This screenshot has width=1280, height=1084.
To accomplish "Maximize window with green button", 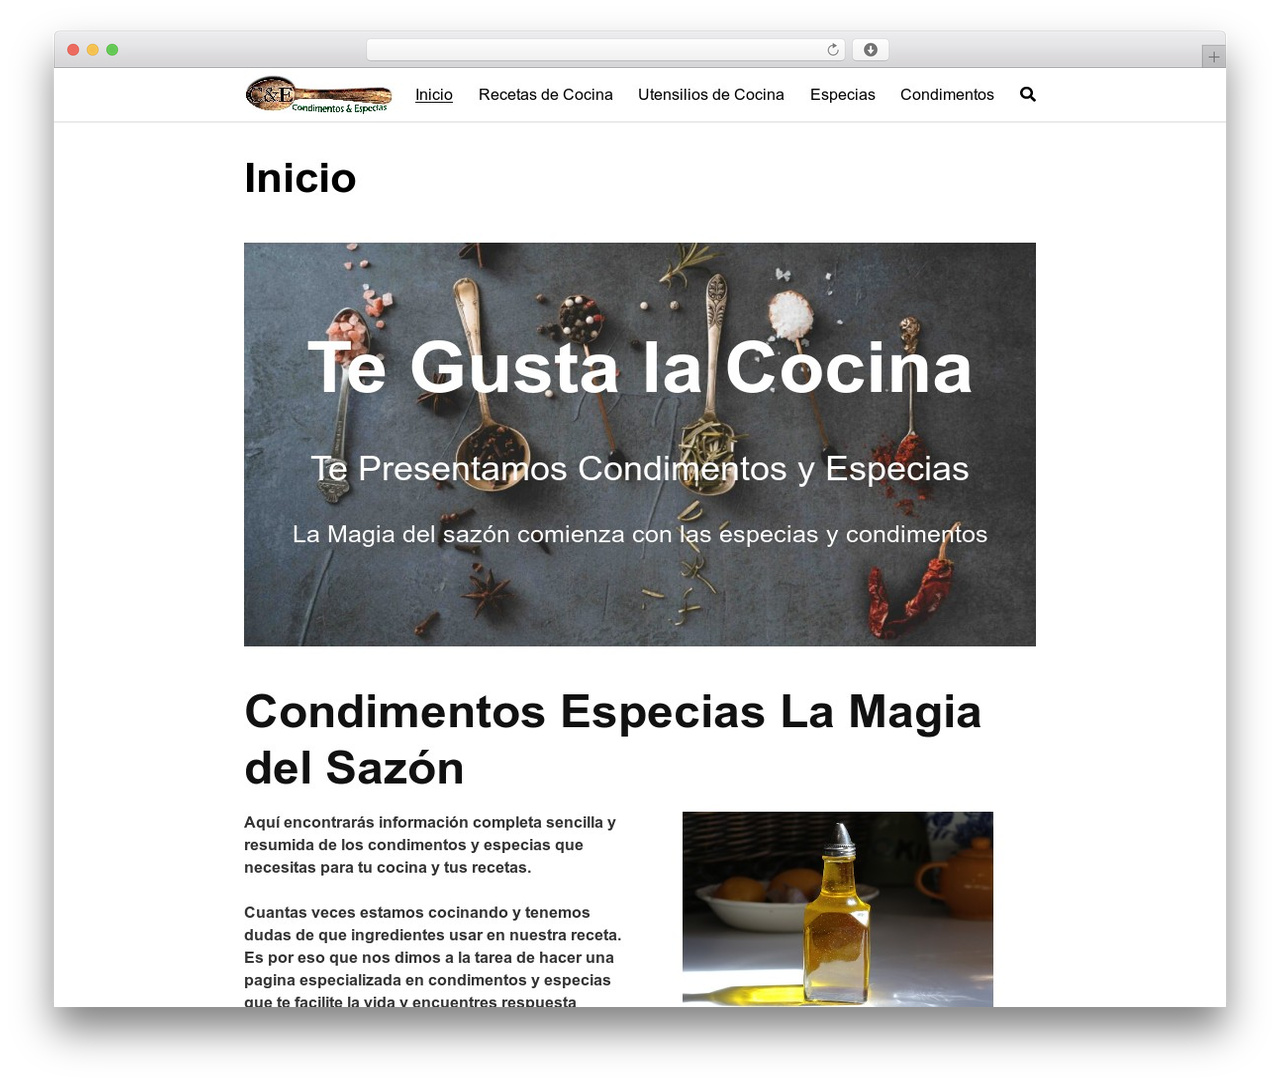I will coord(112,50).
